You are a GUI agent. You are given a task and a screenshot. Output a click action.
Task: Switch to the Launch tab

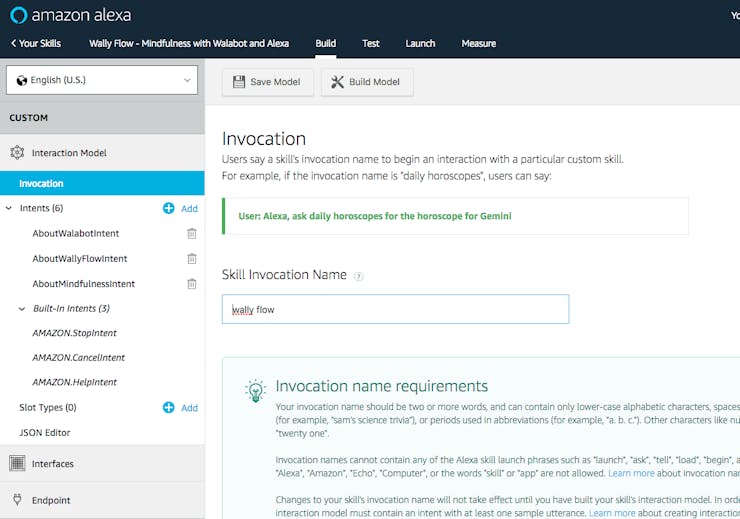pyautogui.click(x=420, y=43)
